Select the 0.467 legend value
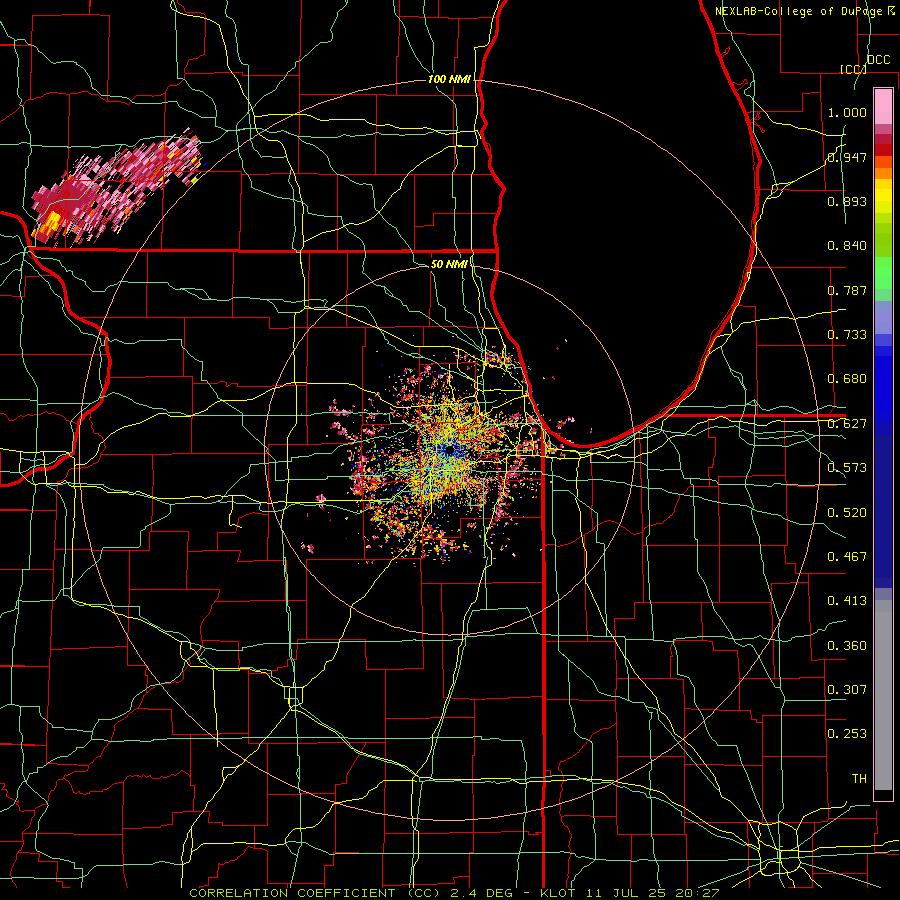Screen dimensions: 900x900 (847, 557)
